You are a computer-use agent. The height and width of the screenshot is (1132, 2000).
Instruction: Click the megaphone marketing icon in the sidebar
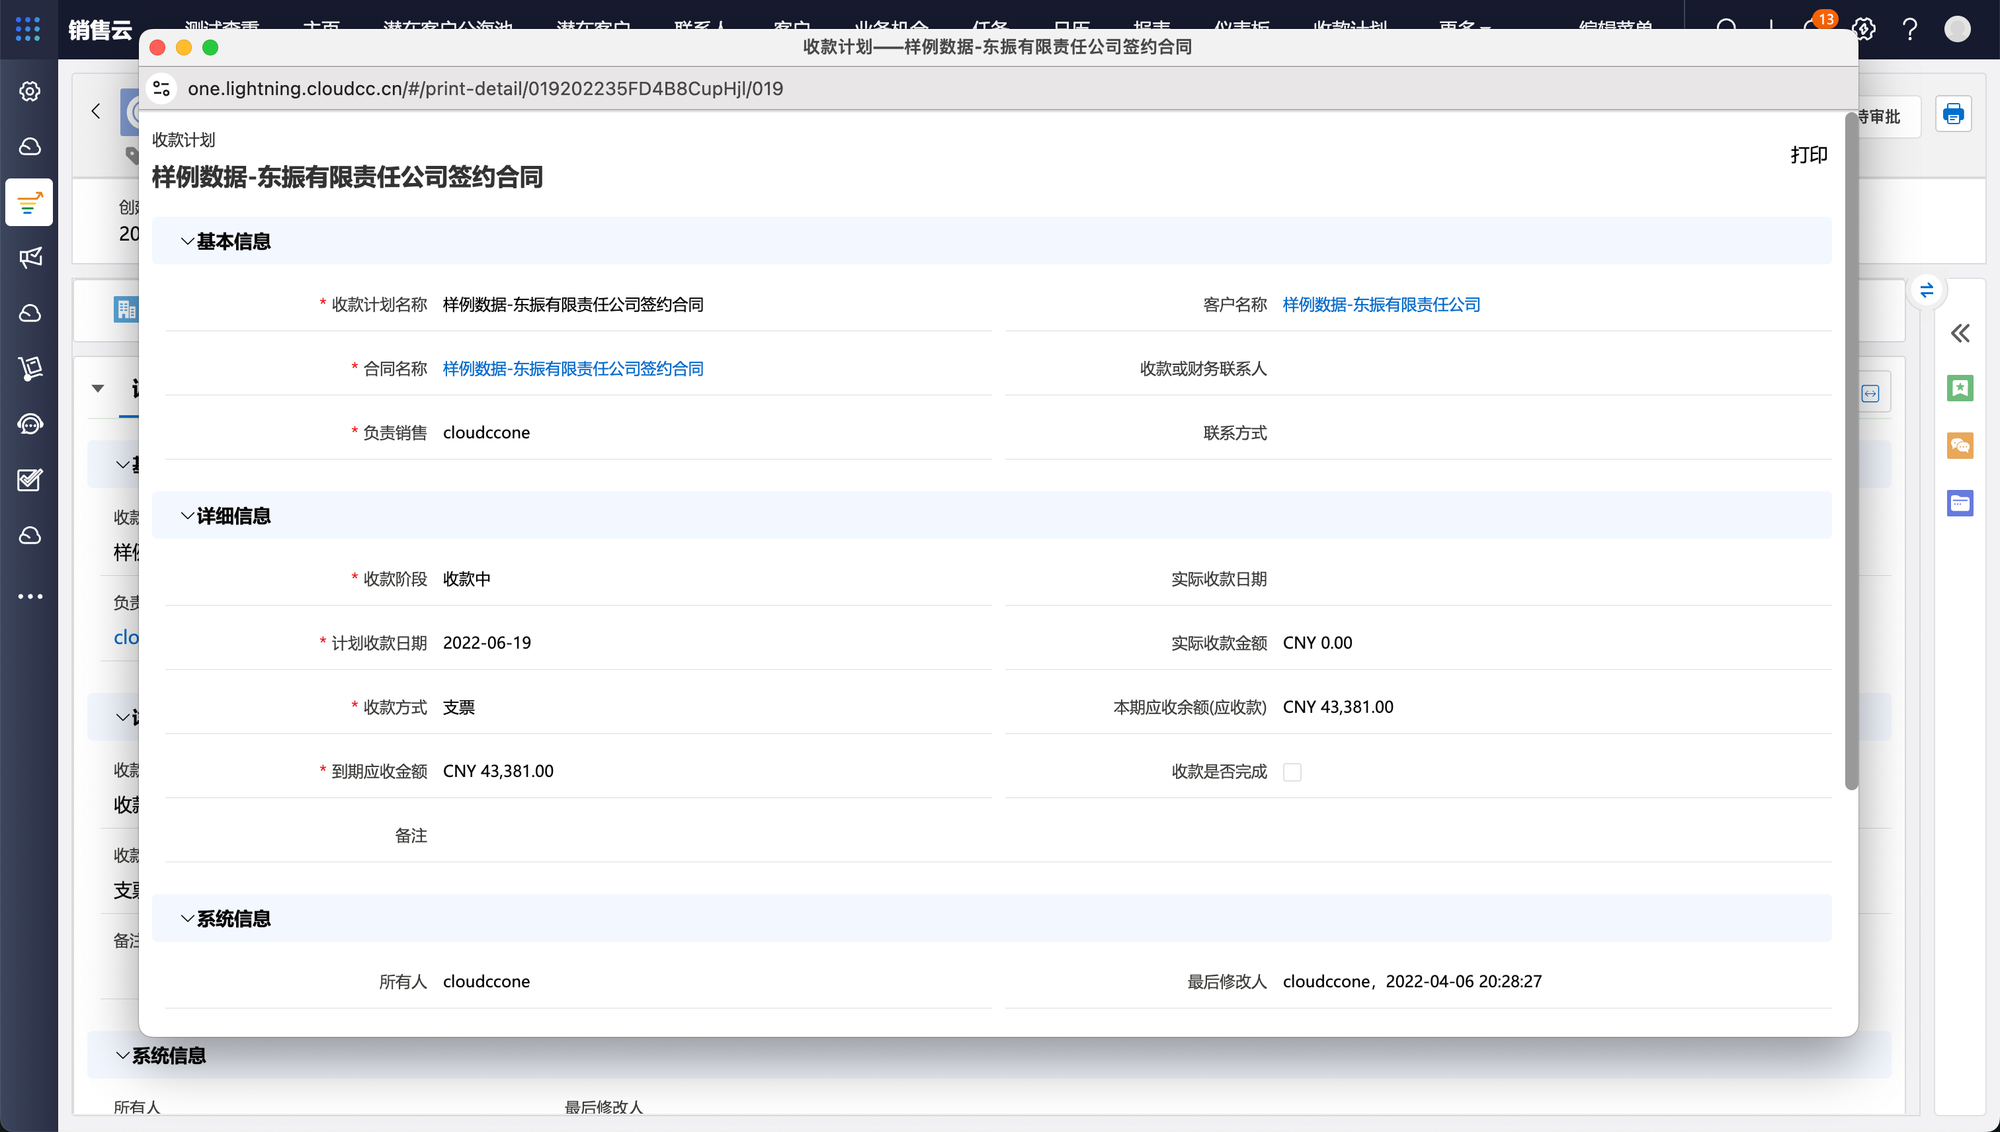pos(30,258)
